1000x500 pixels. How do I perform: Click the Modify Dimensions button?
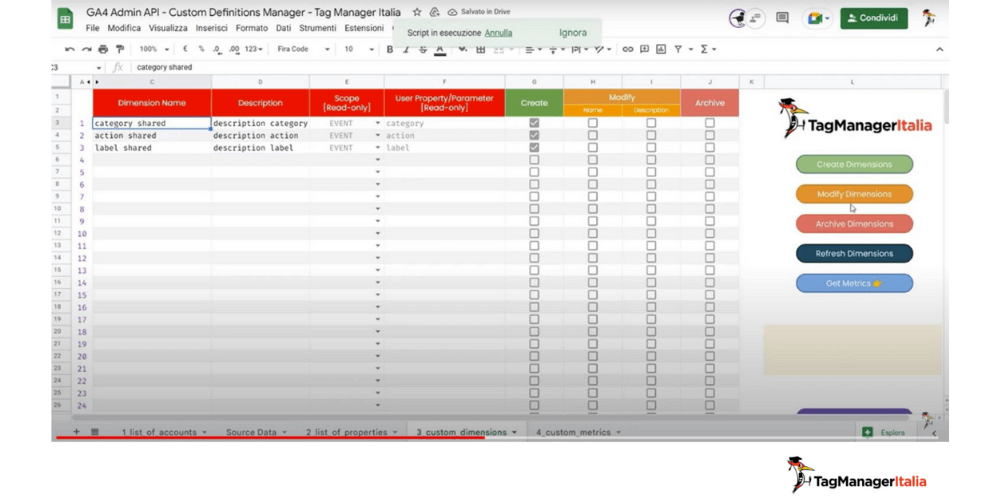(x=854, y=194)
